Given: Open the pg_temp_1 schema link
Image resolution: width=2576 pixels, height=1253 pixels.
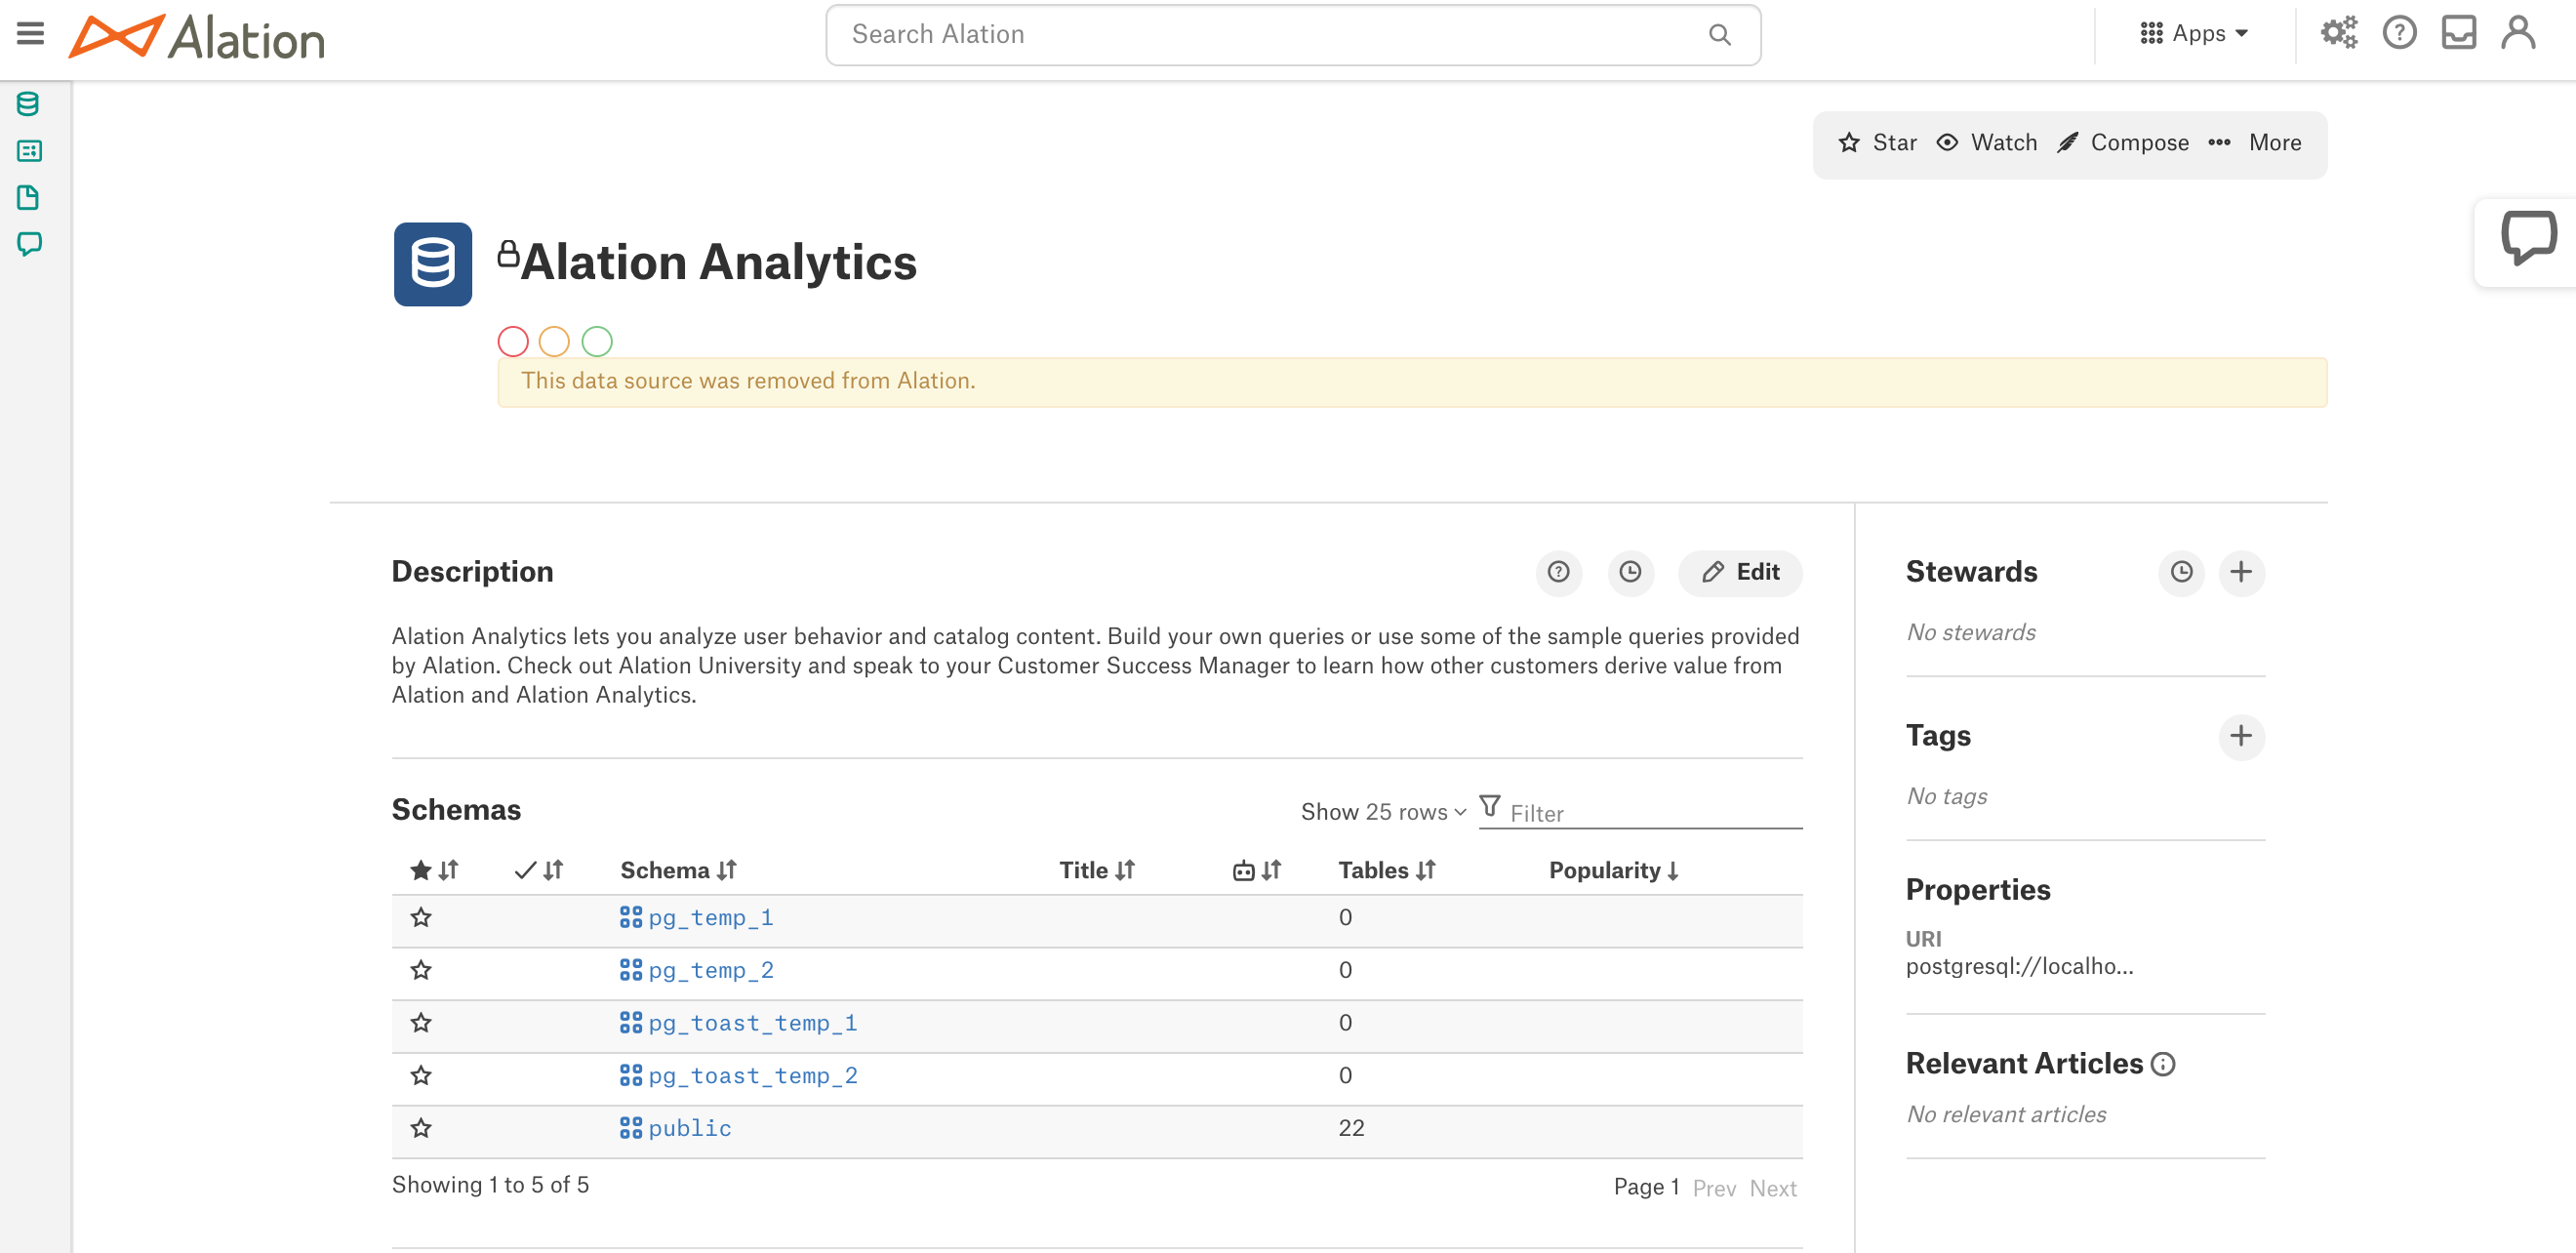Looking at the screenshot, I should point(710,917).
